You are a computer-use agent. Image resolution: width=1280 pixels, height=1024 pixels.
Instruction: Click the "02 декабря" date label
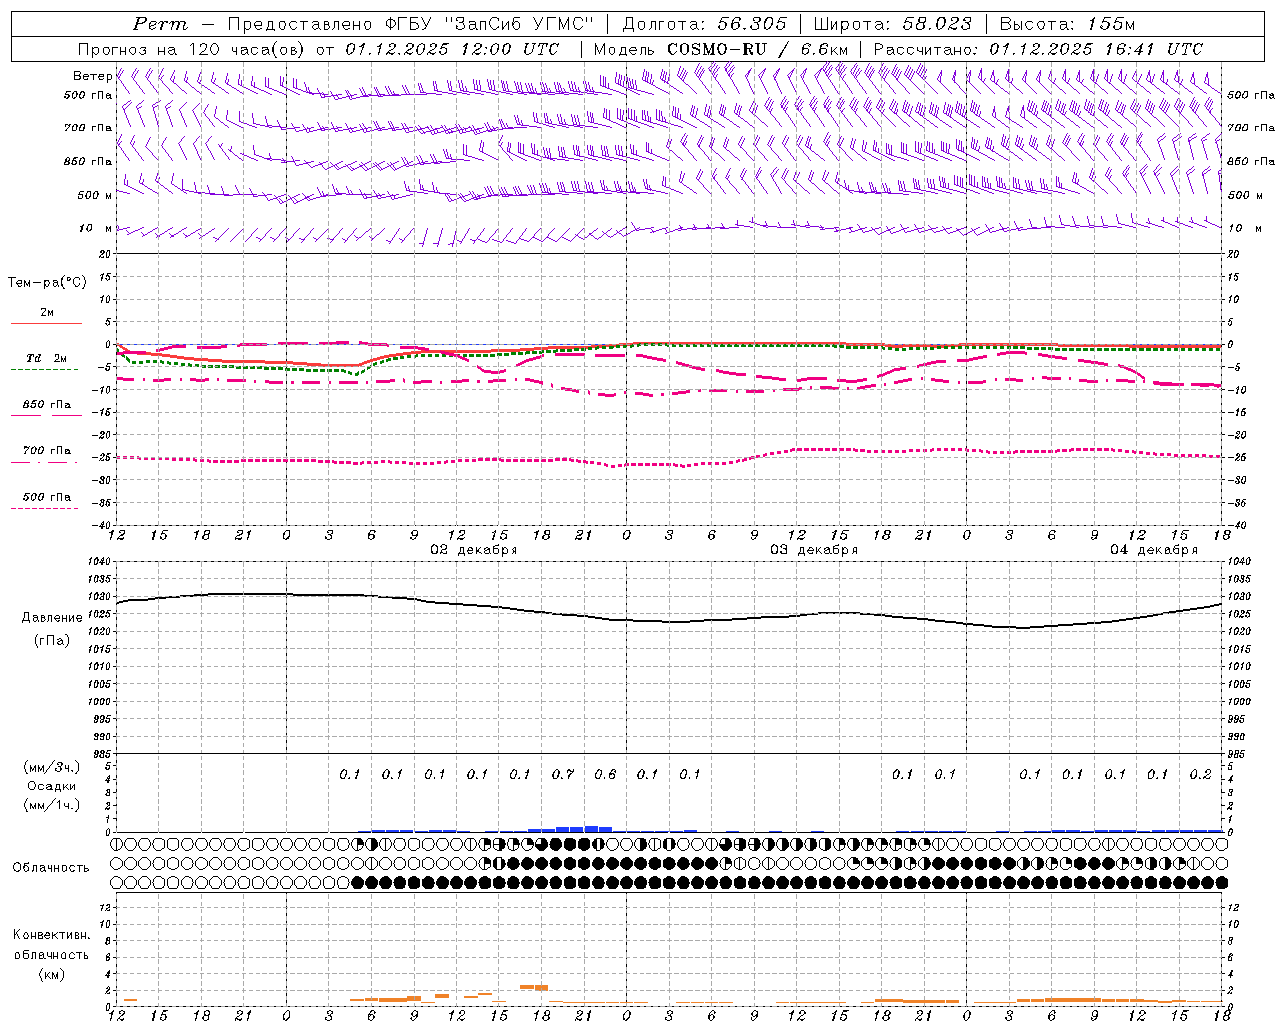tap(474, 550)
